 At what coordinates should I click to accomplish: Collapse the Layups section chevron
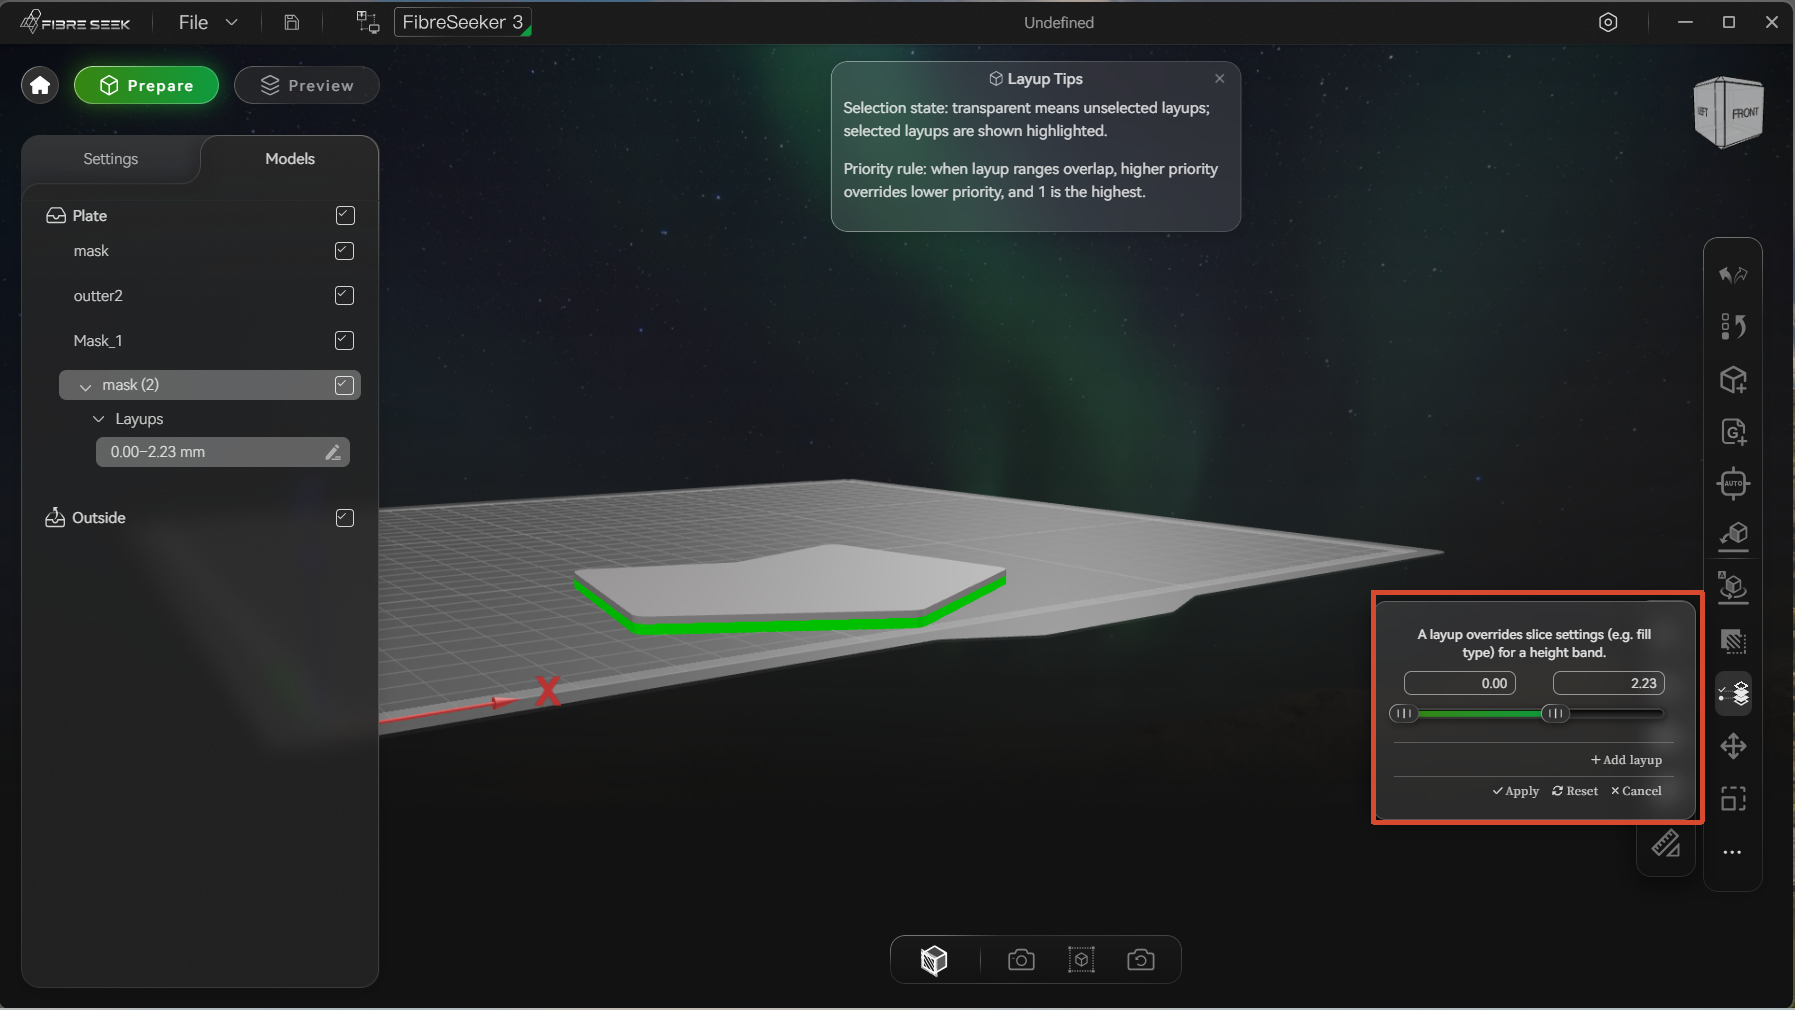pyautogui.click(x=98, y=419)
